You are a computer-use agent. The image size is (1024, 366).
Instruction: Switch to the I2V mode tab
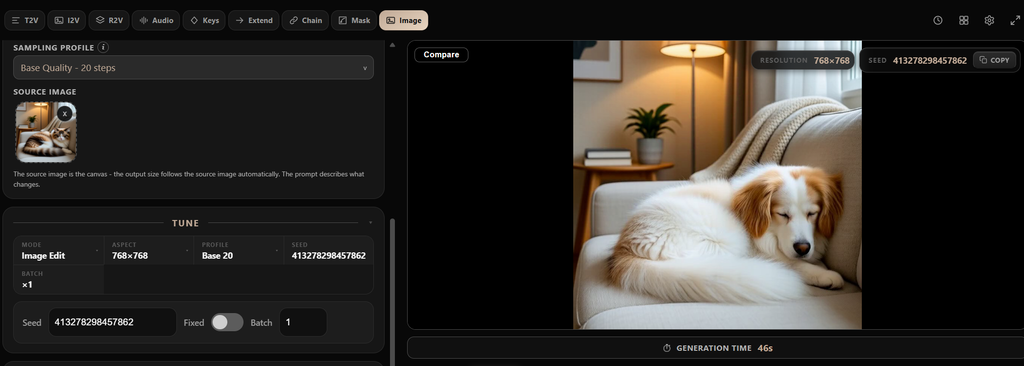tap(67, 20)
